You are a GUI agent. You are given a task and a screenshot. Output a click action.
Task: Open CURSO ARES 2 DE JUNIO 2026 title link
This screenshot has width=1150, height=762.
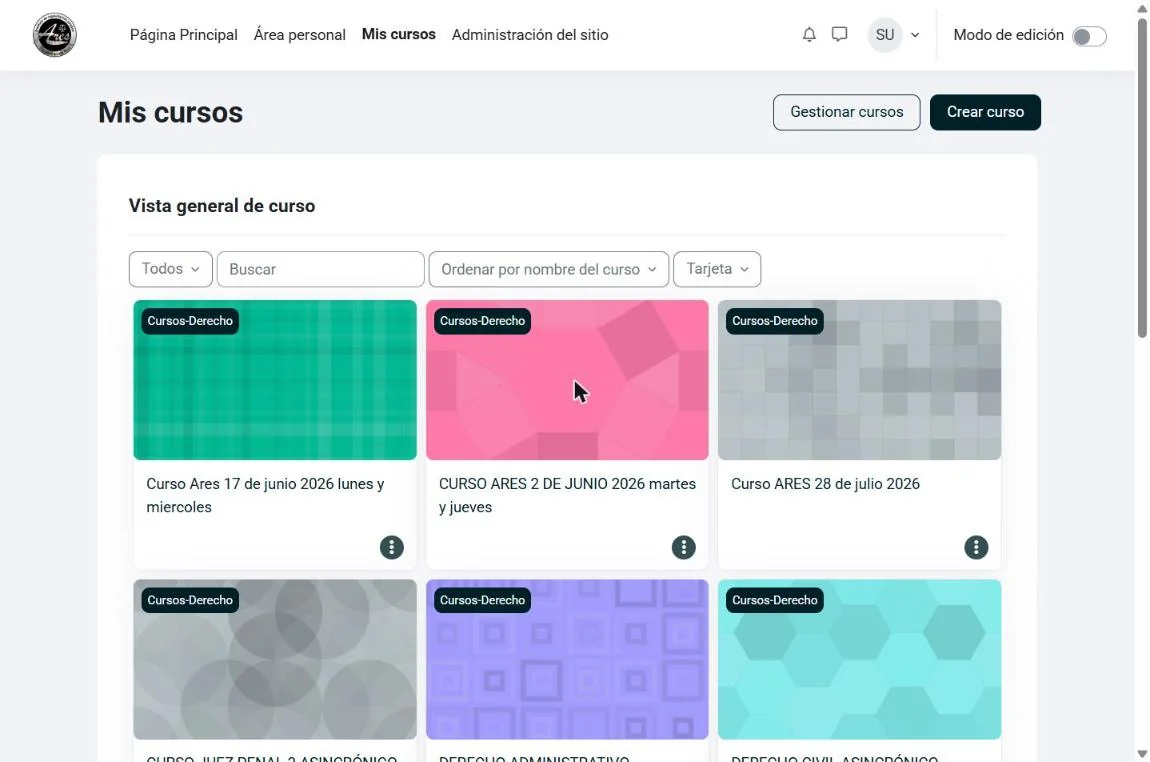pyautogui.click(x=567, y=495)
